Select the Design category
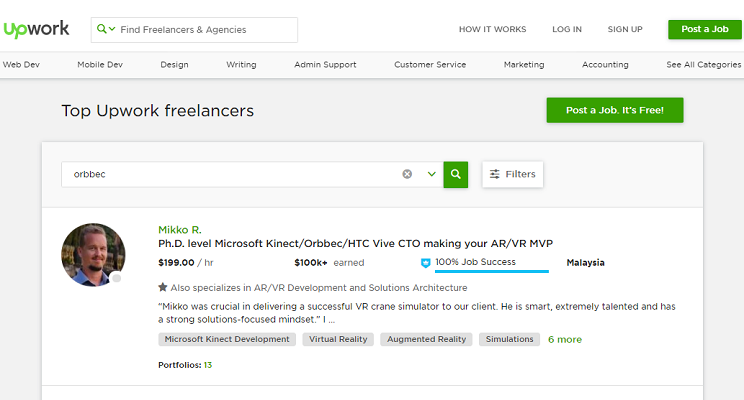This screenshot has height=400, width=744. coord(174,65)
